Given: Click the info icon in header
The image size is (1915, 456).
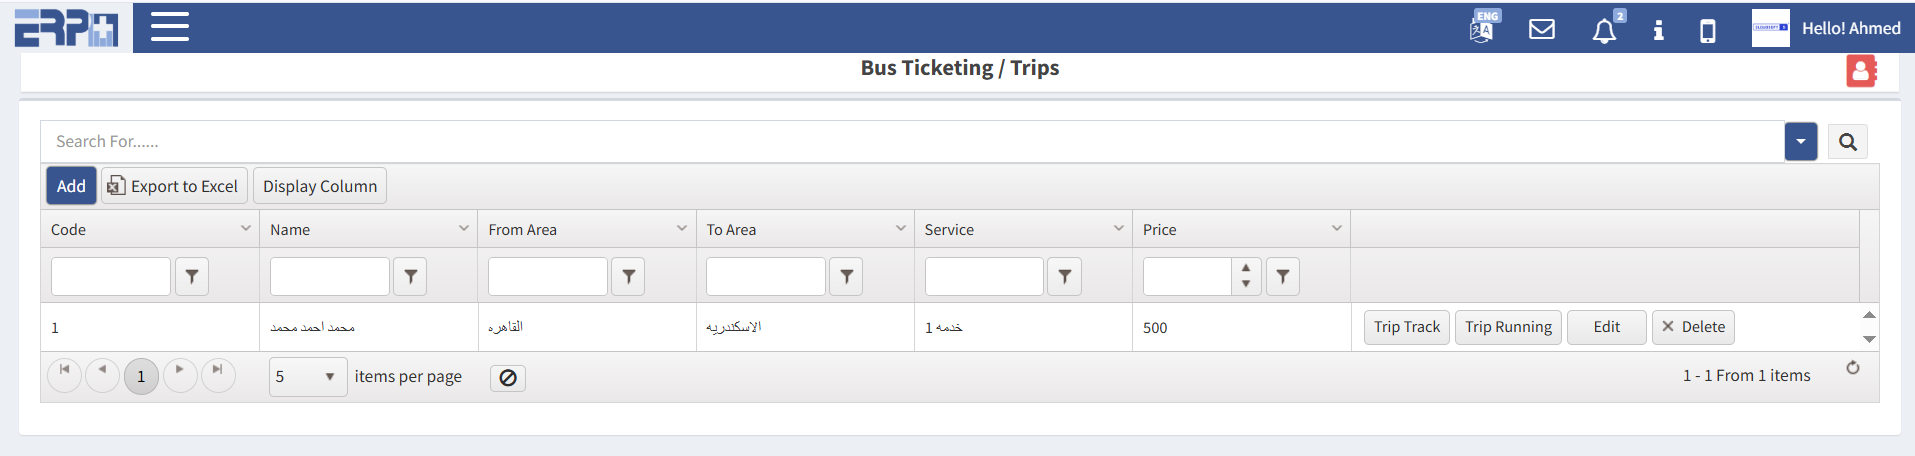Looking at the screenshot, I should click(1658, 30).
